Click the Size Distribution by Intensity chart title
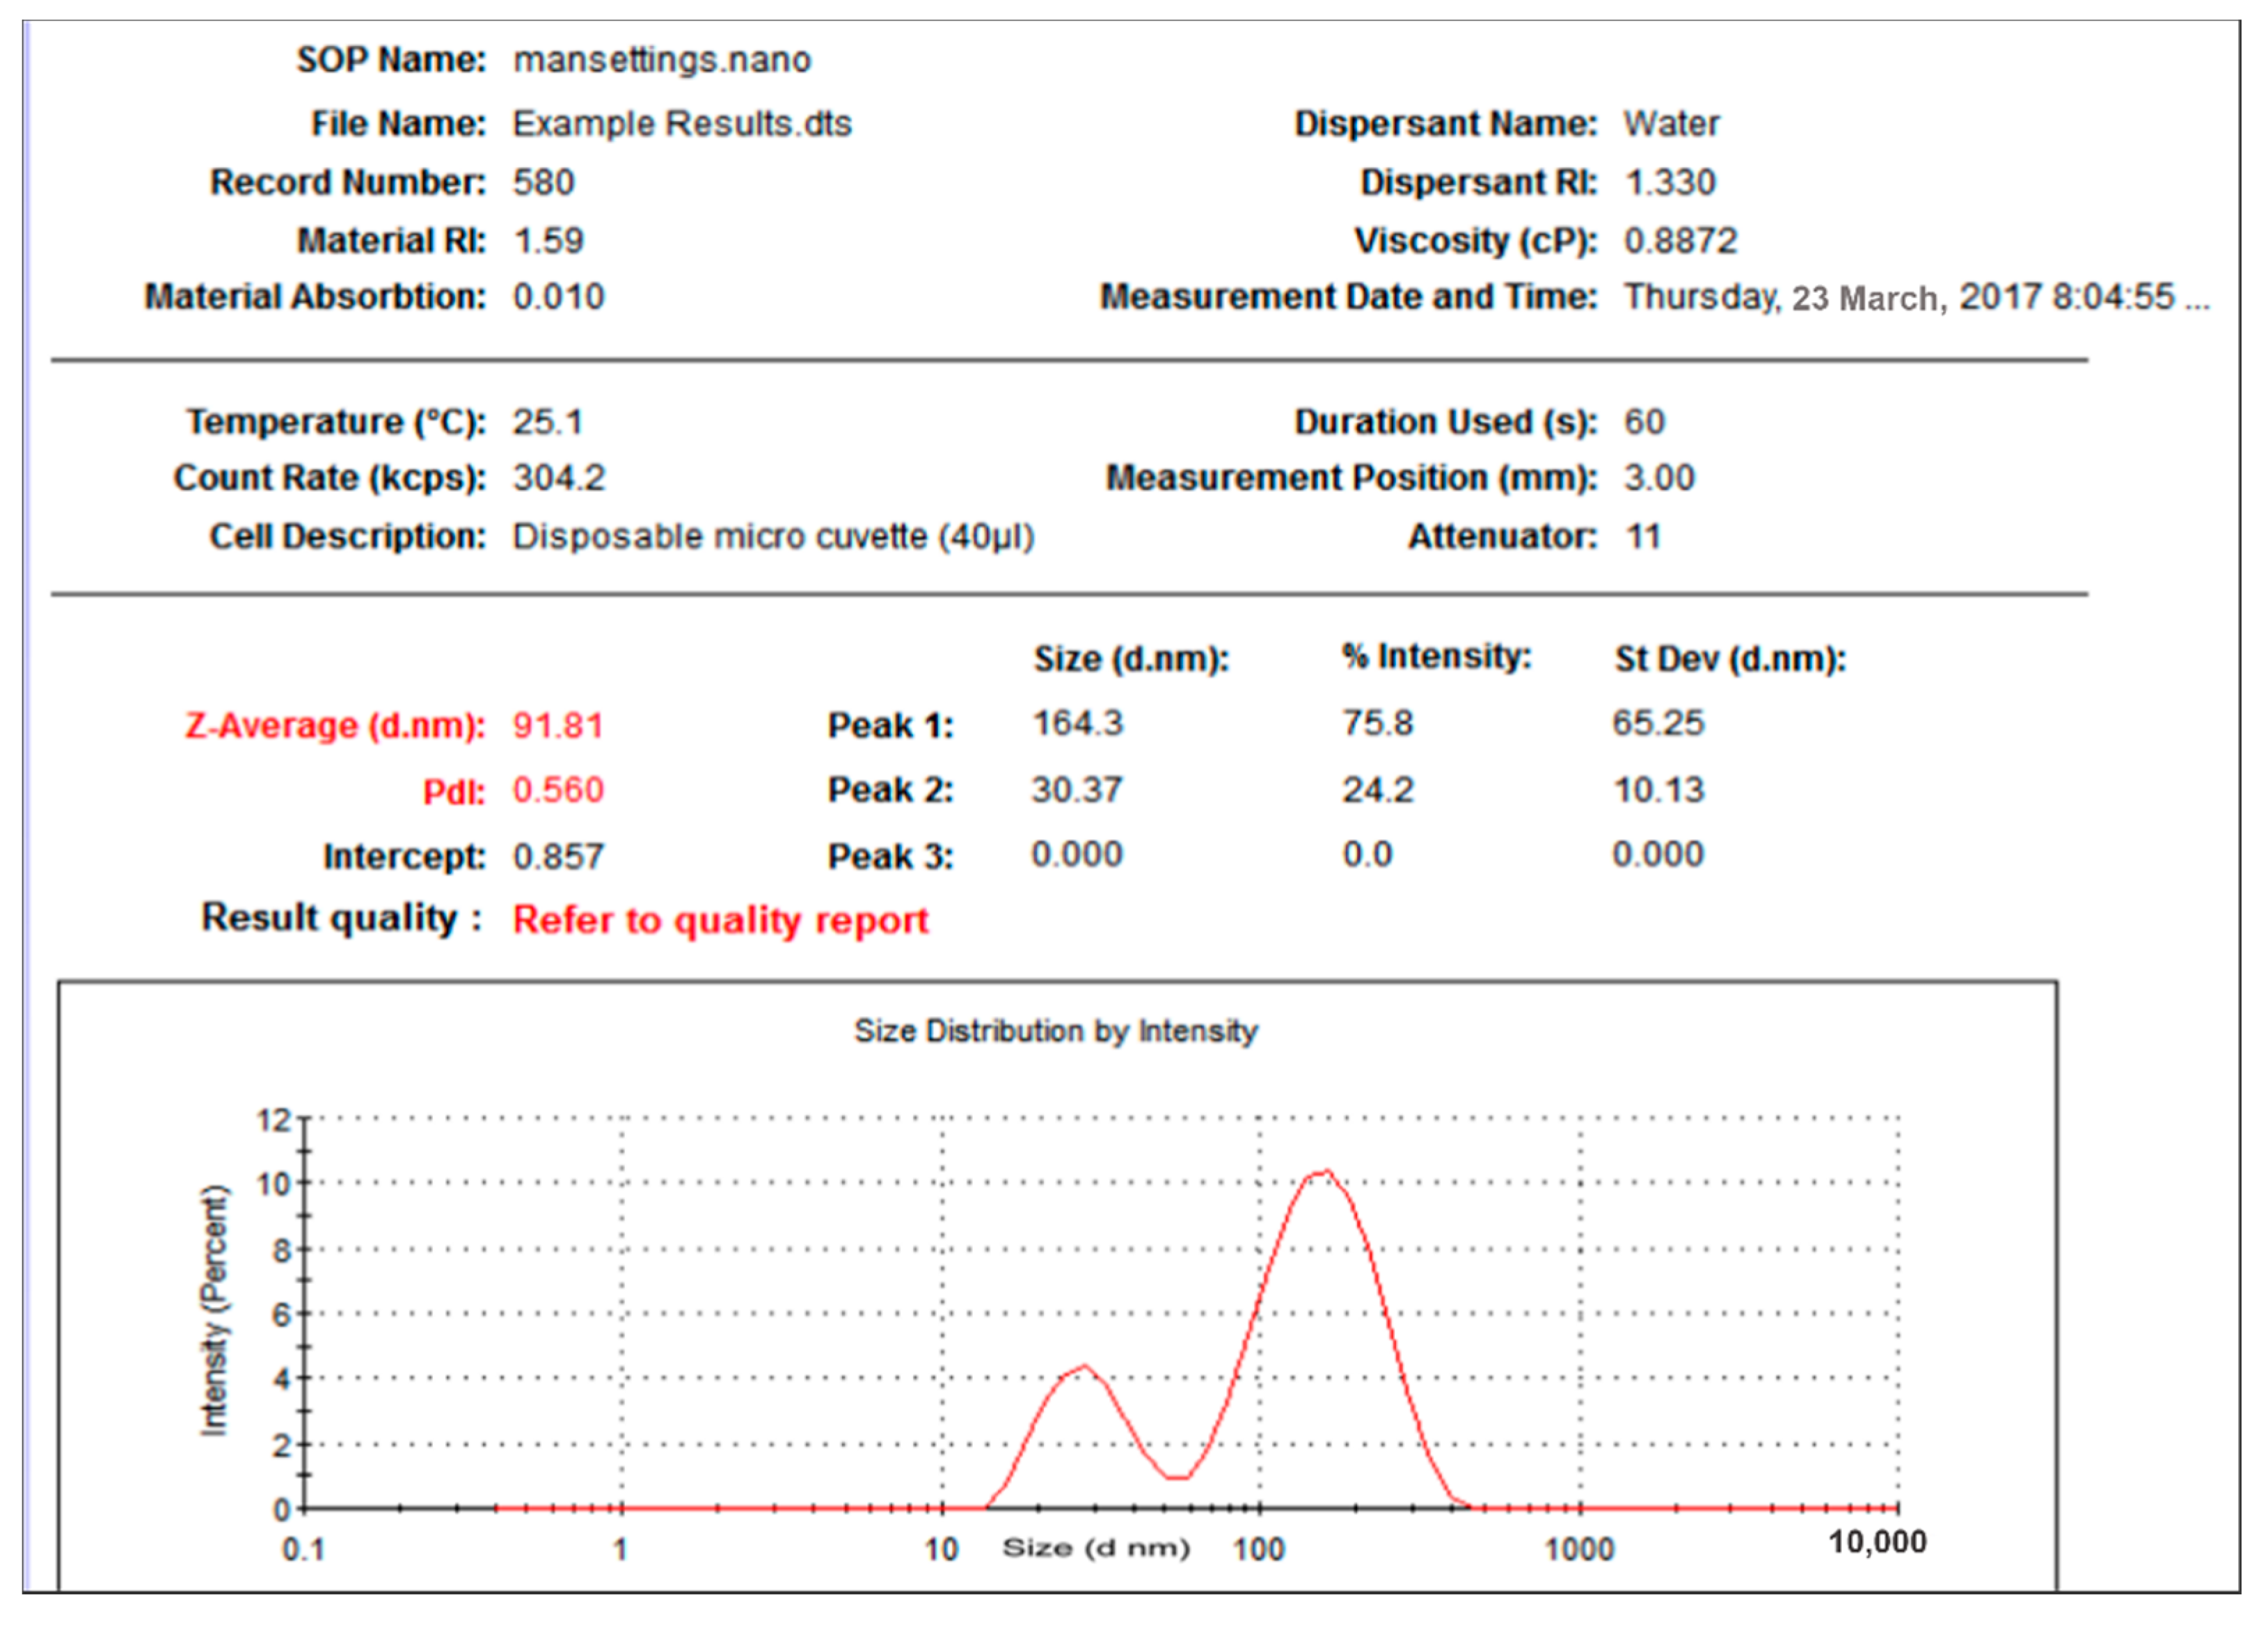This screenshot has width=2268, height=1625. tap(1055, 1028)
